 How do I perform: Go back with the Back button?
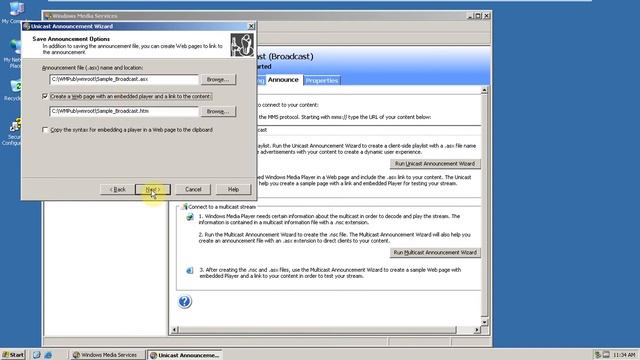(x=118, y=189)
